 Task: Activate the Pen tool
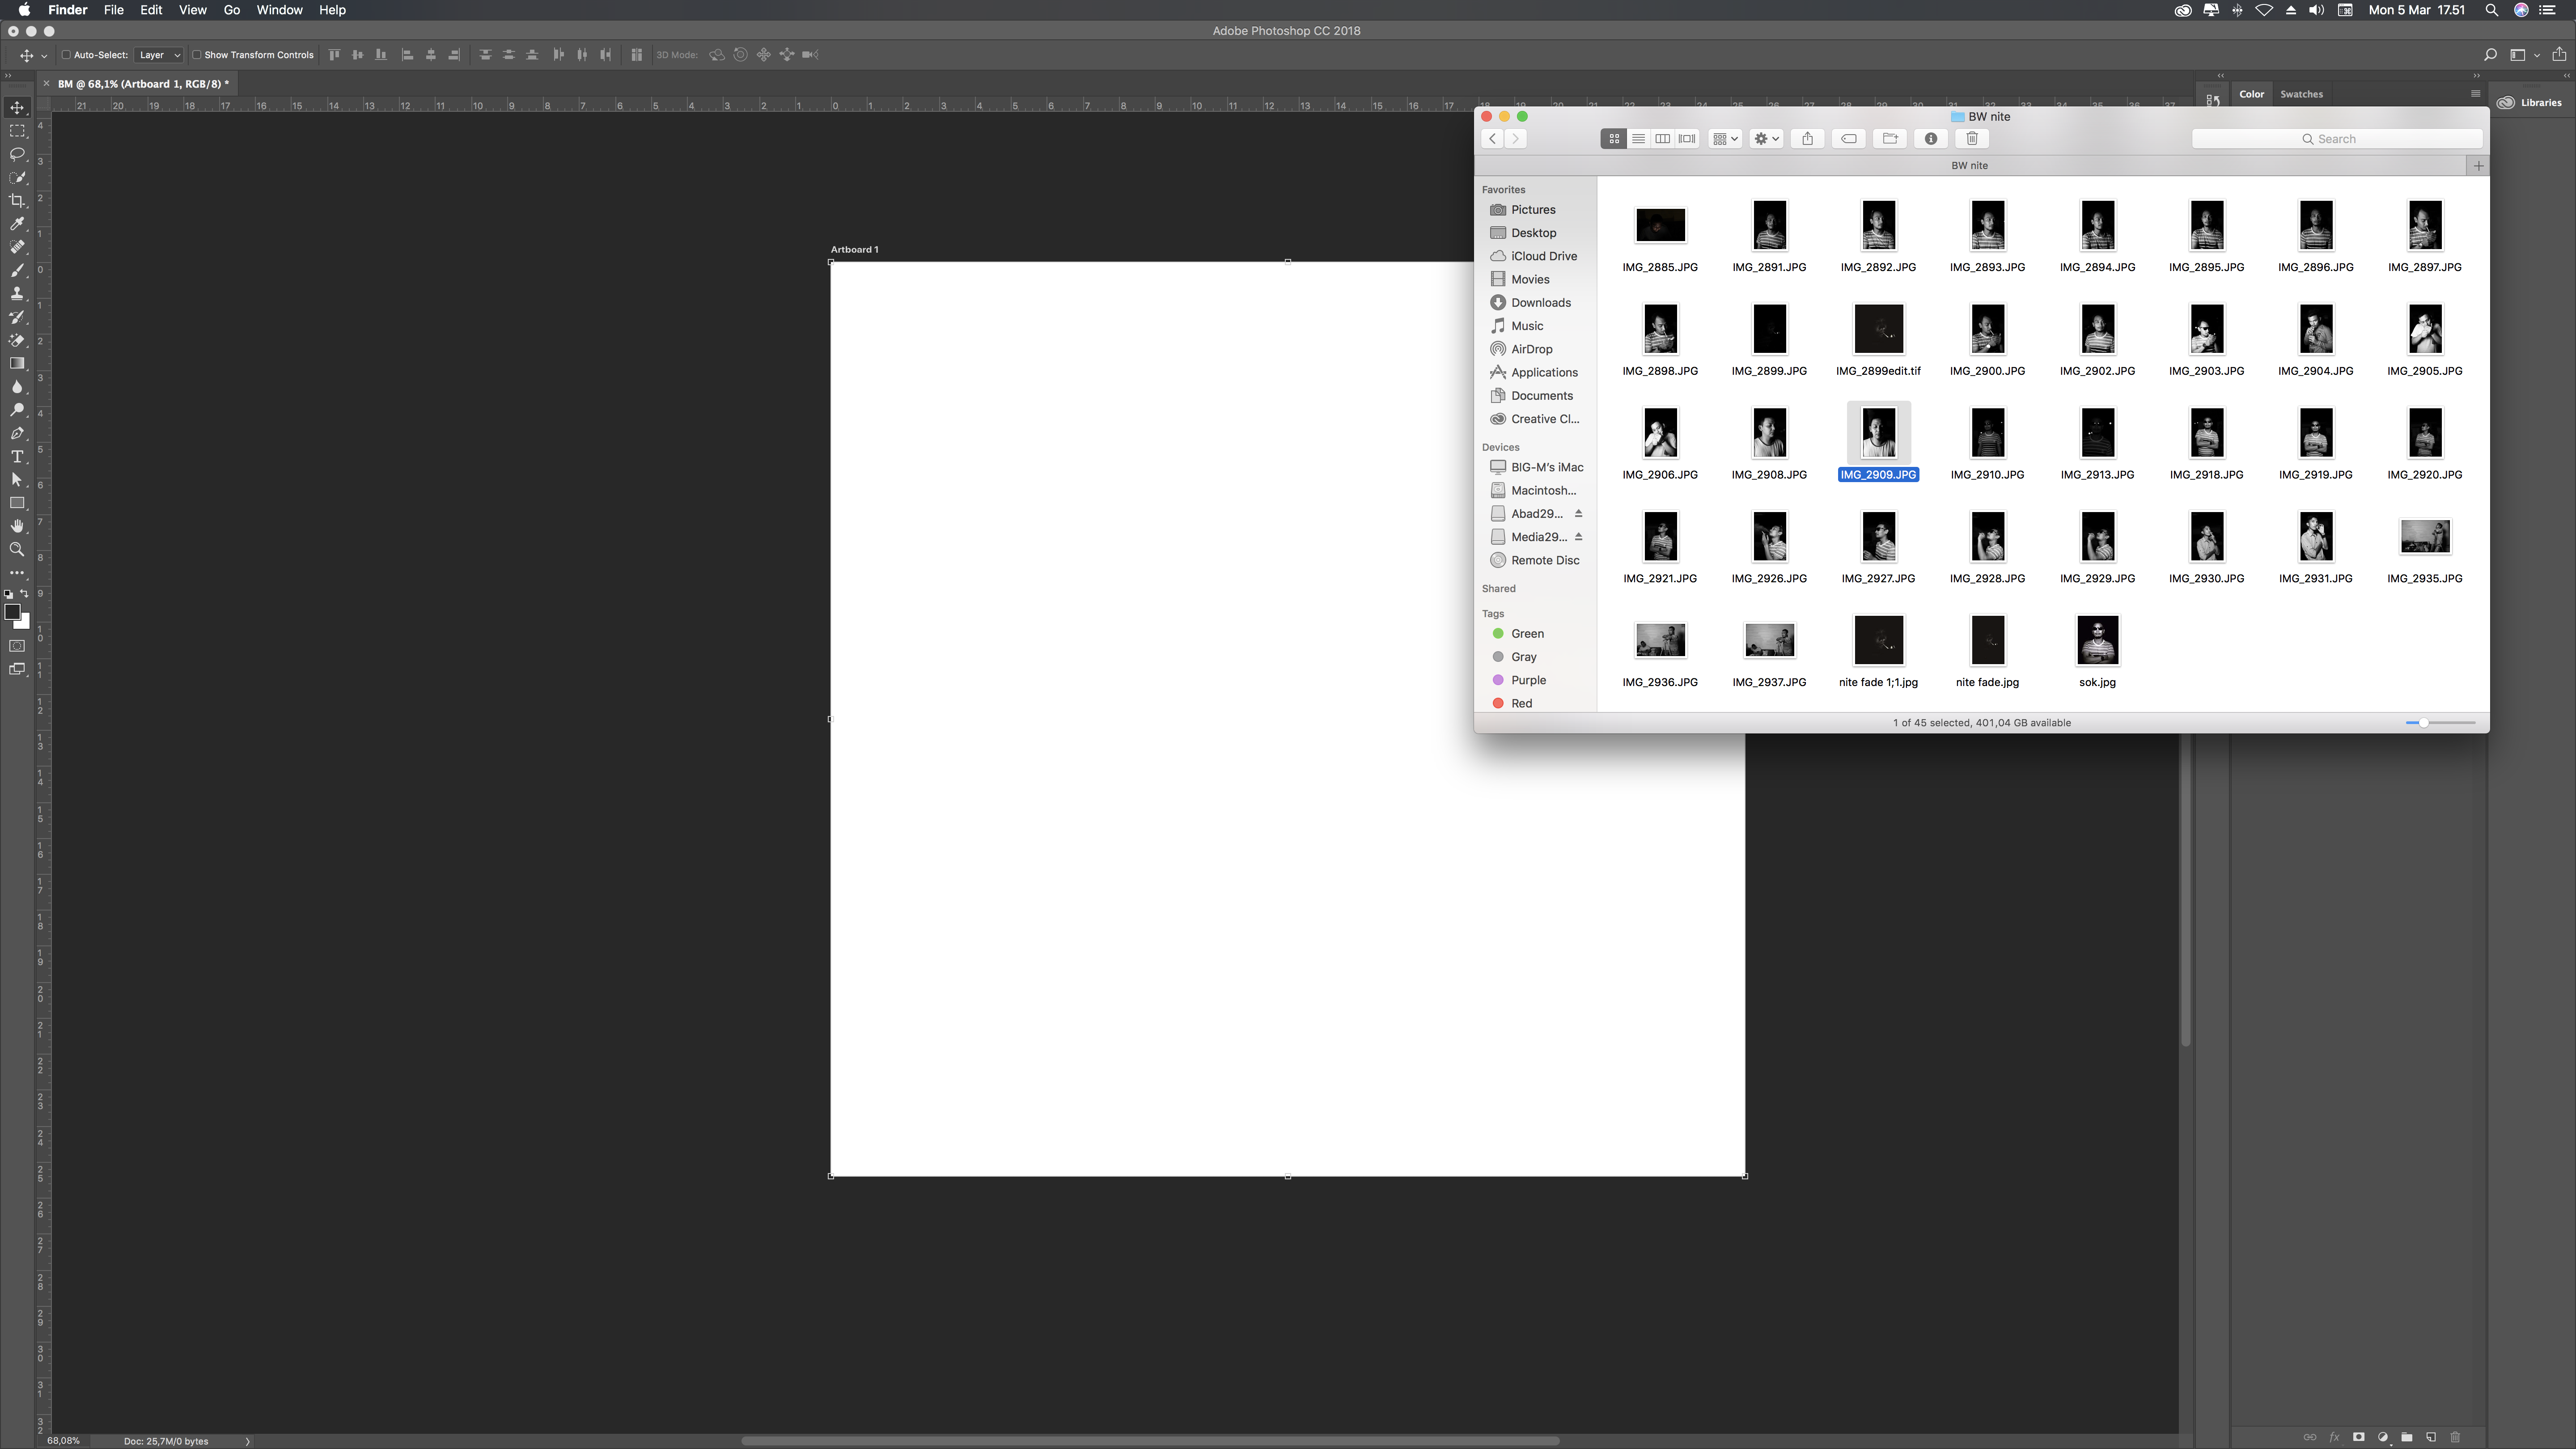pos(17,433)
